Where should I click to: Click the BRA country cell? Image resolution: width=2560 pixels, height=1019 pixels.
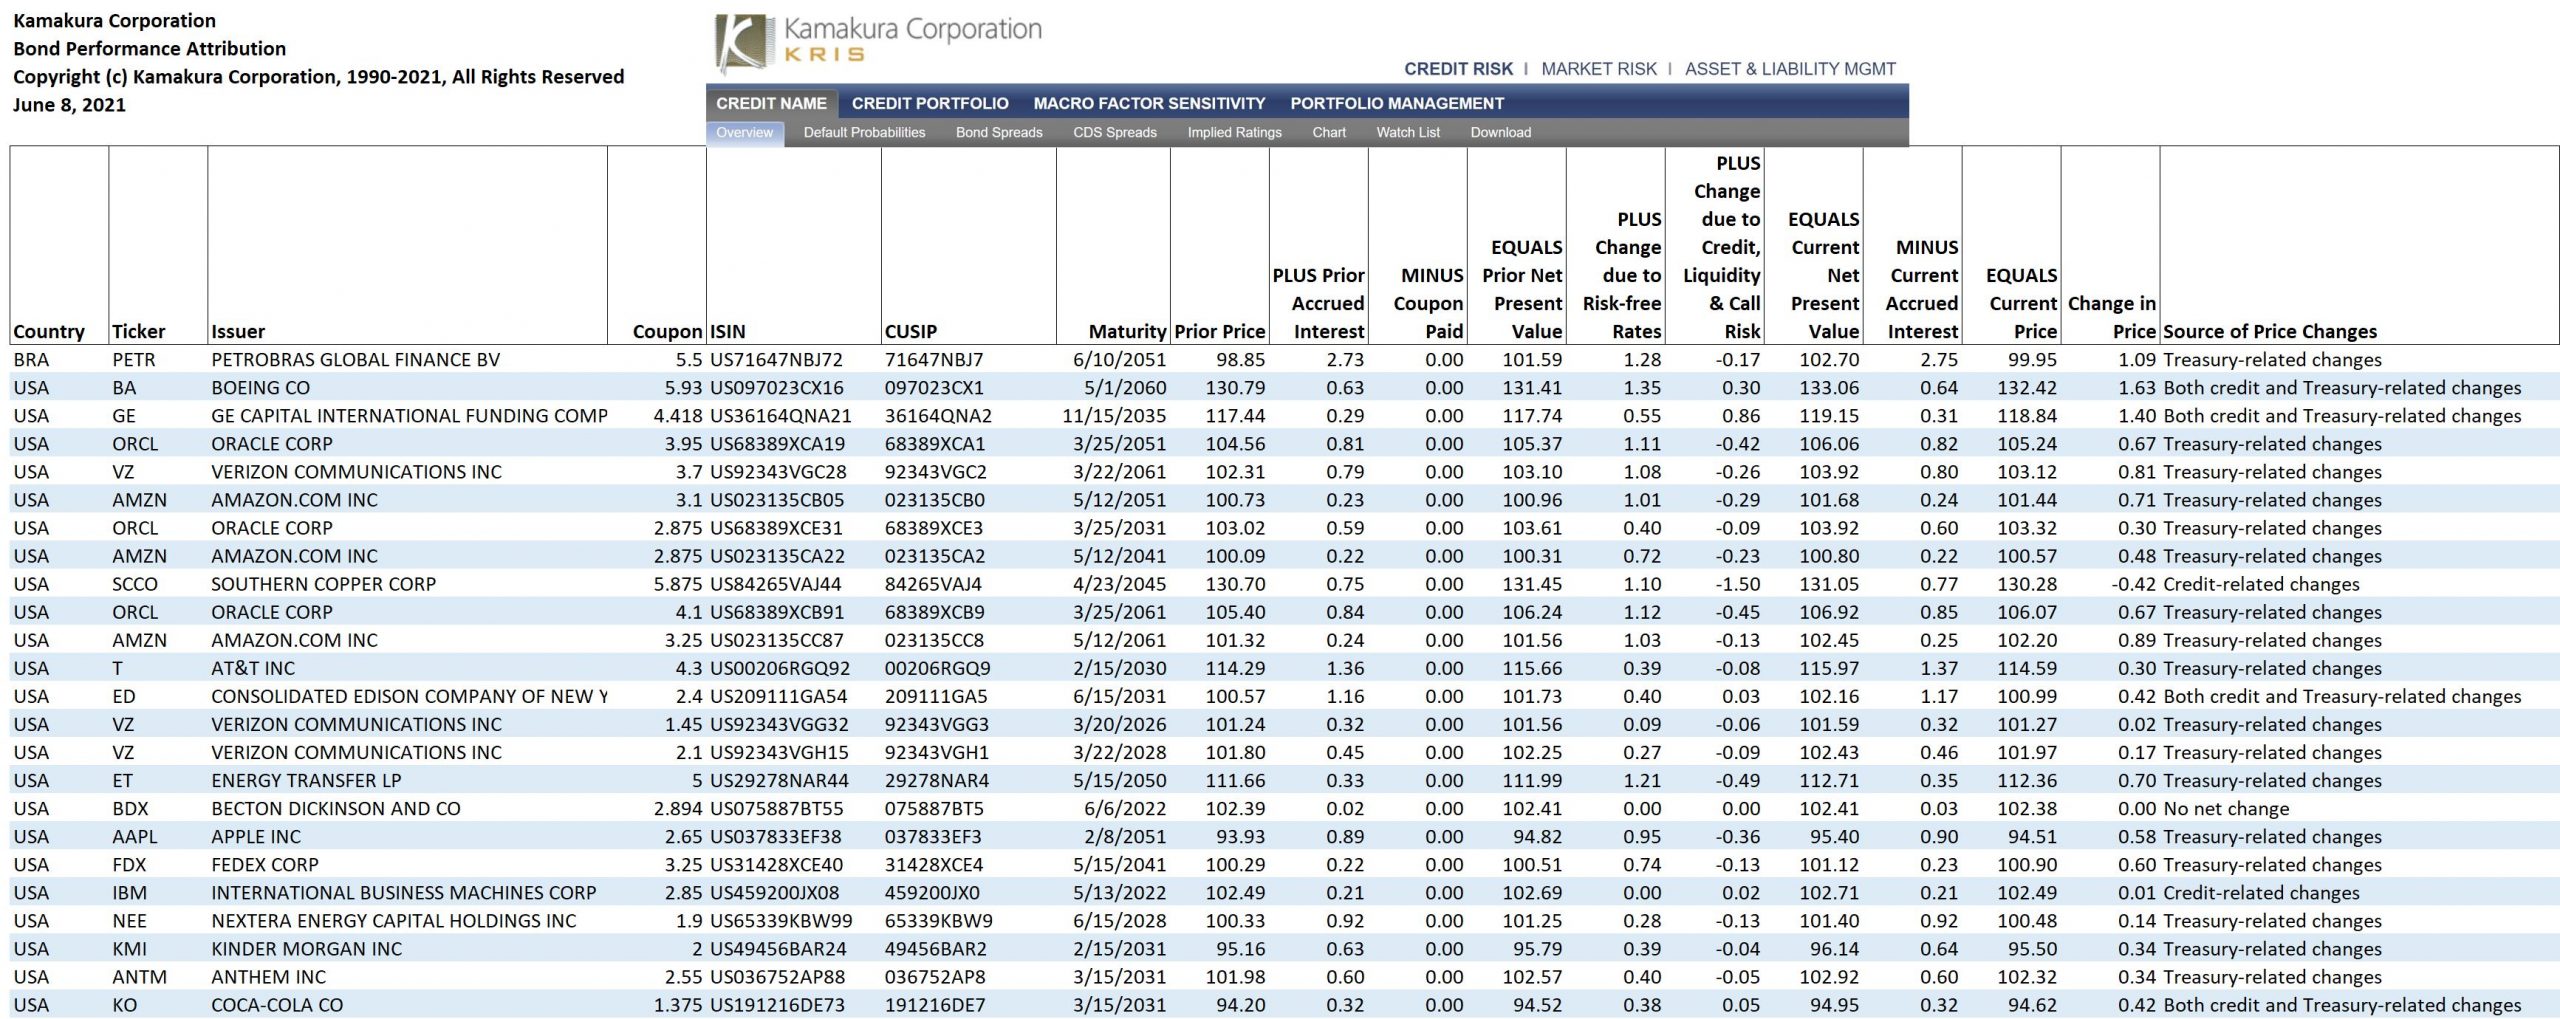(x=31, y=360)
